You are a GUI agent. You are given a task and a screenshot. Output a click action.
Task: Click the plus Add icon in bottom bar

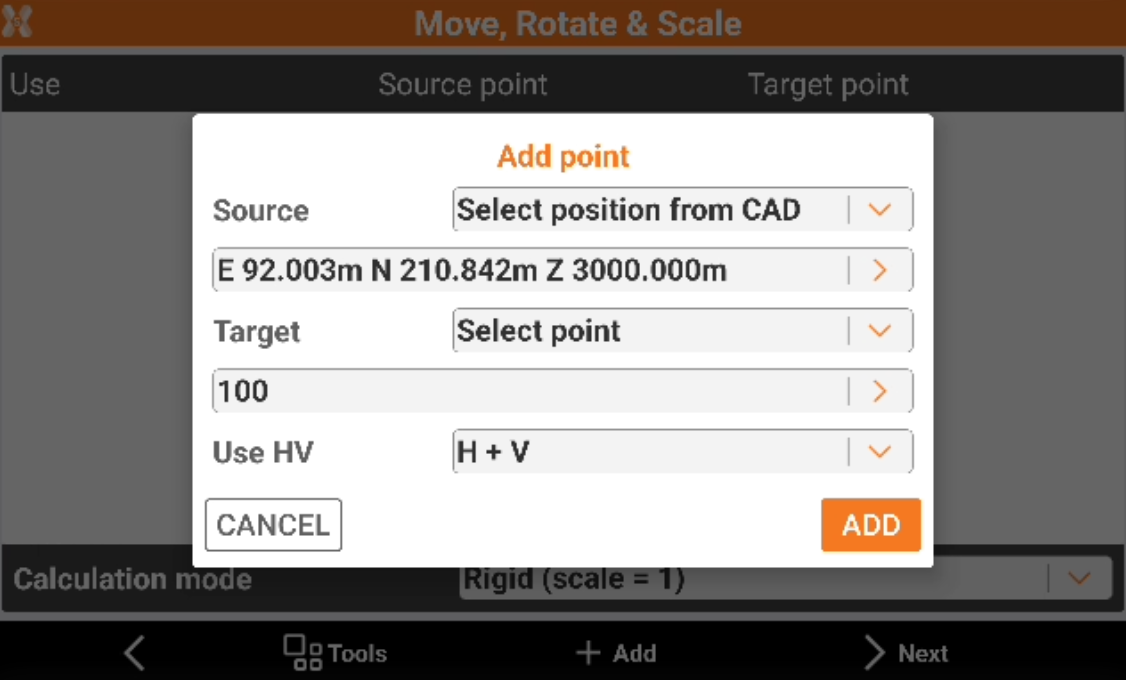coord(588,653)
